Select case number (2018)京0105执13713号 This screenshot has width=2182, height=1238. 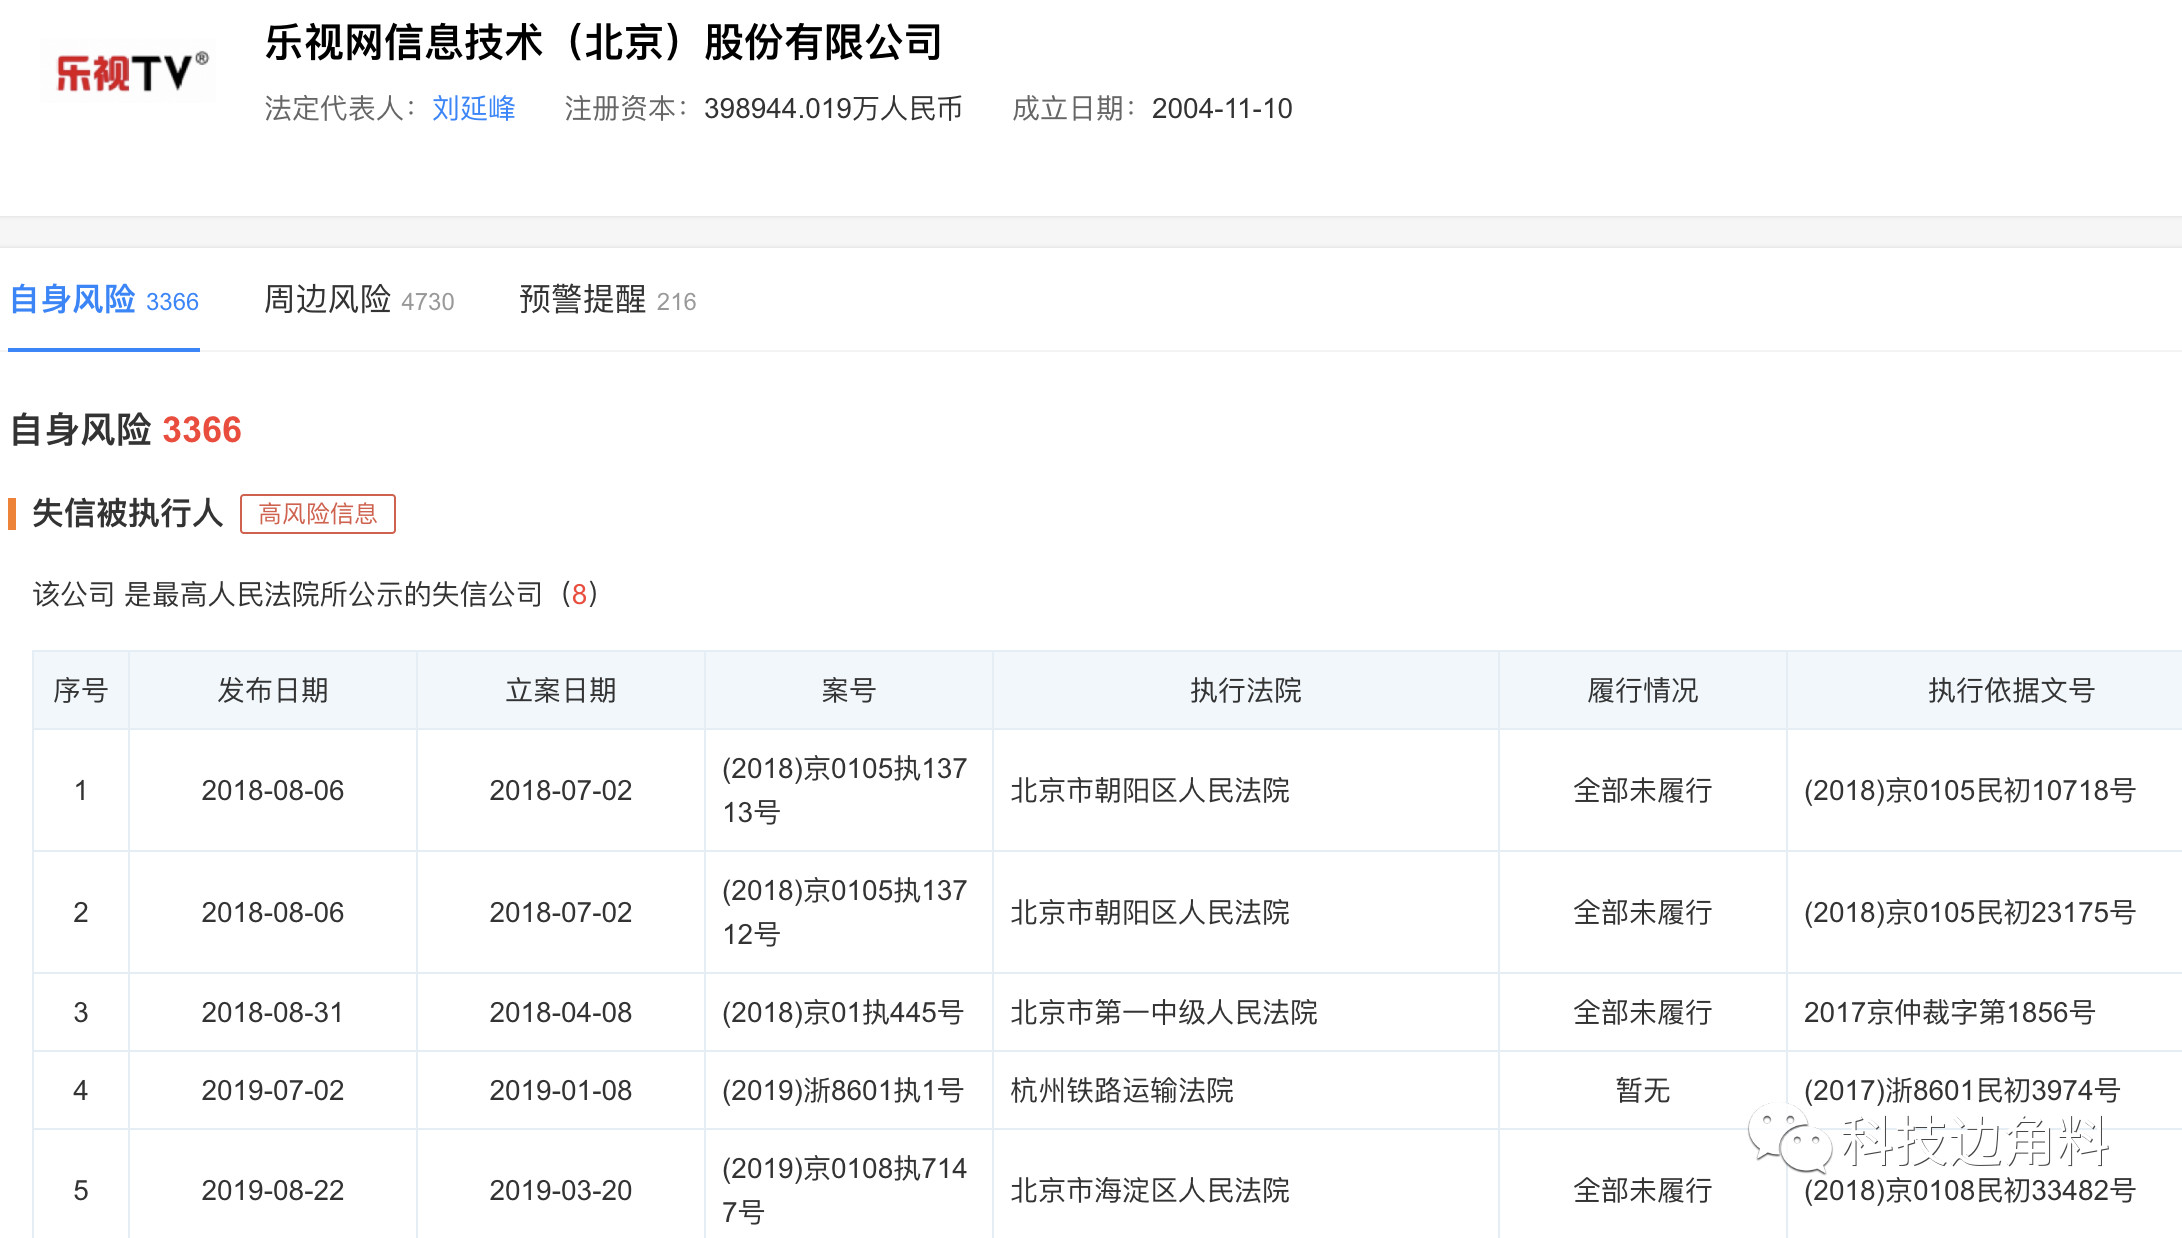coord(845,790)
